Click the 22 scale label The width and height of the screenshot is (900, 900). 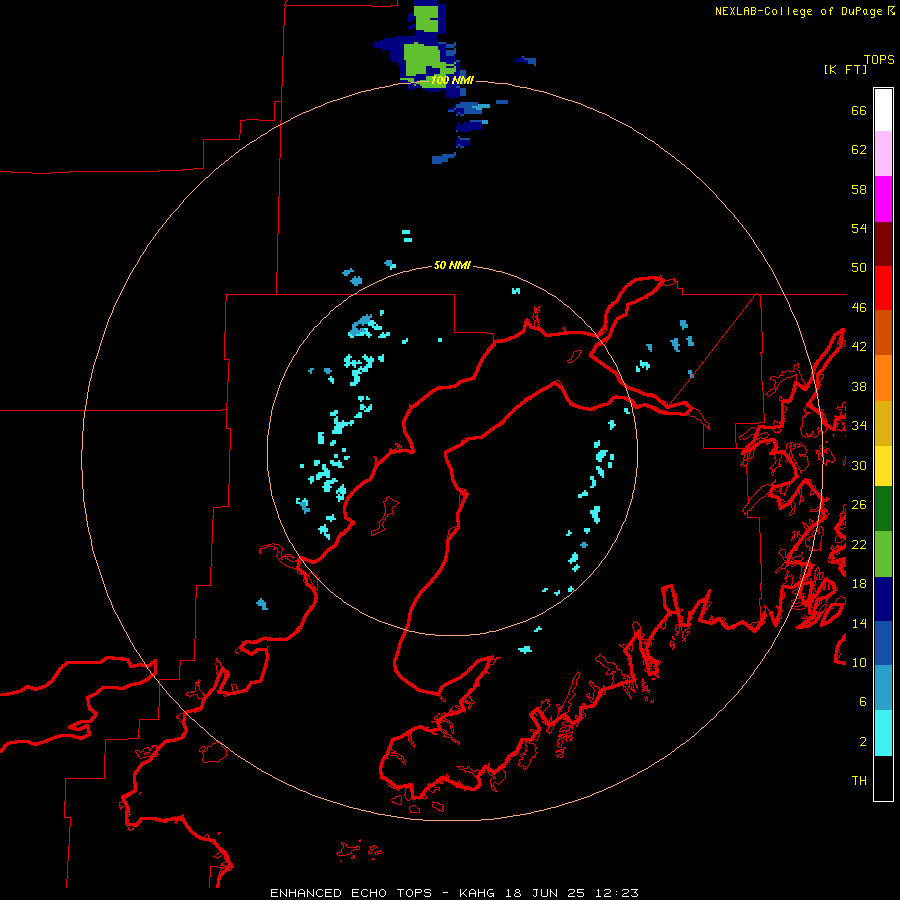pyautogui.click(x=859, y=544)
